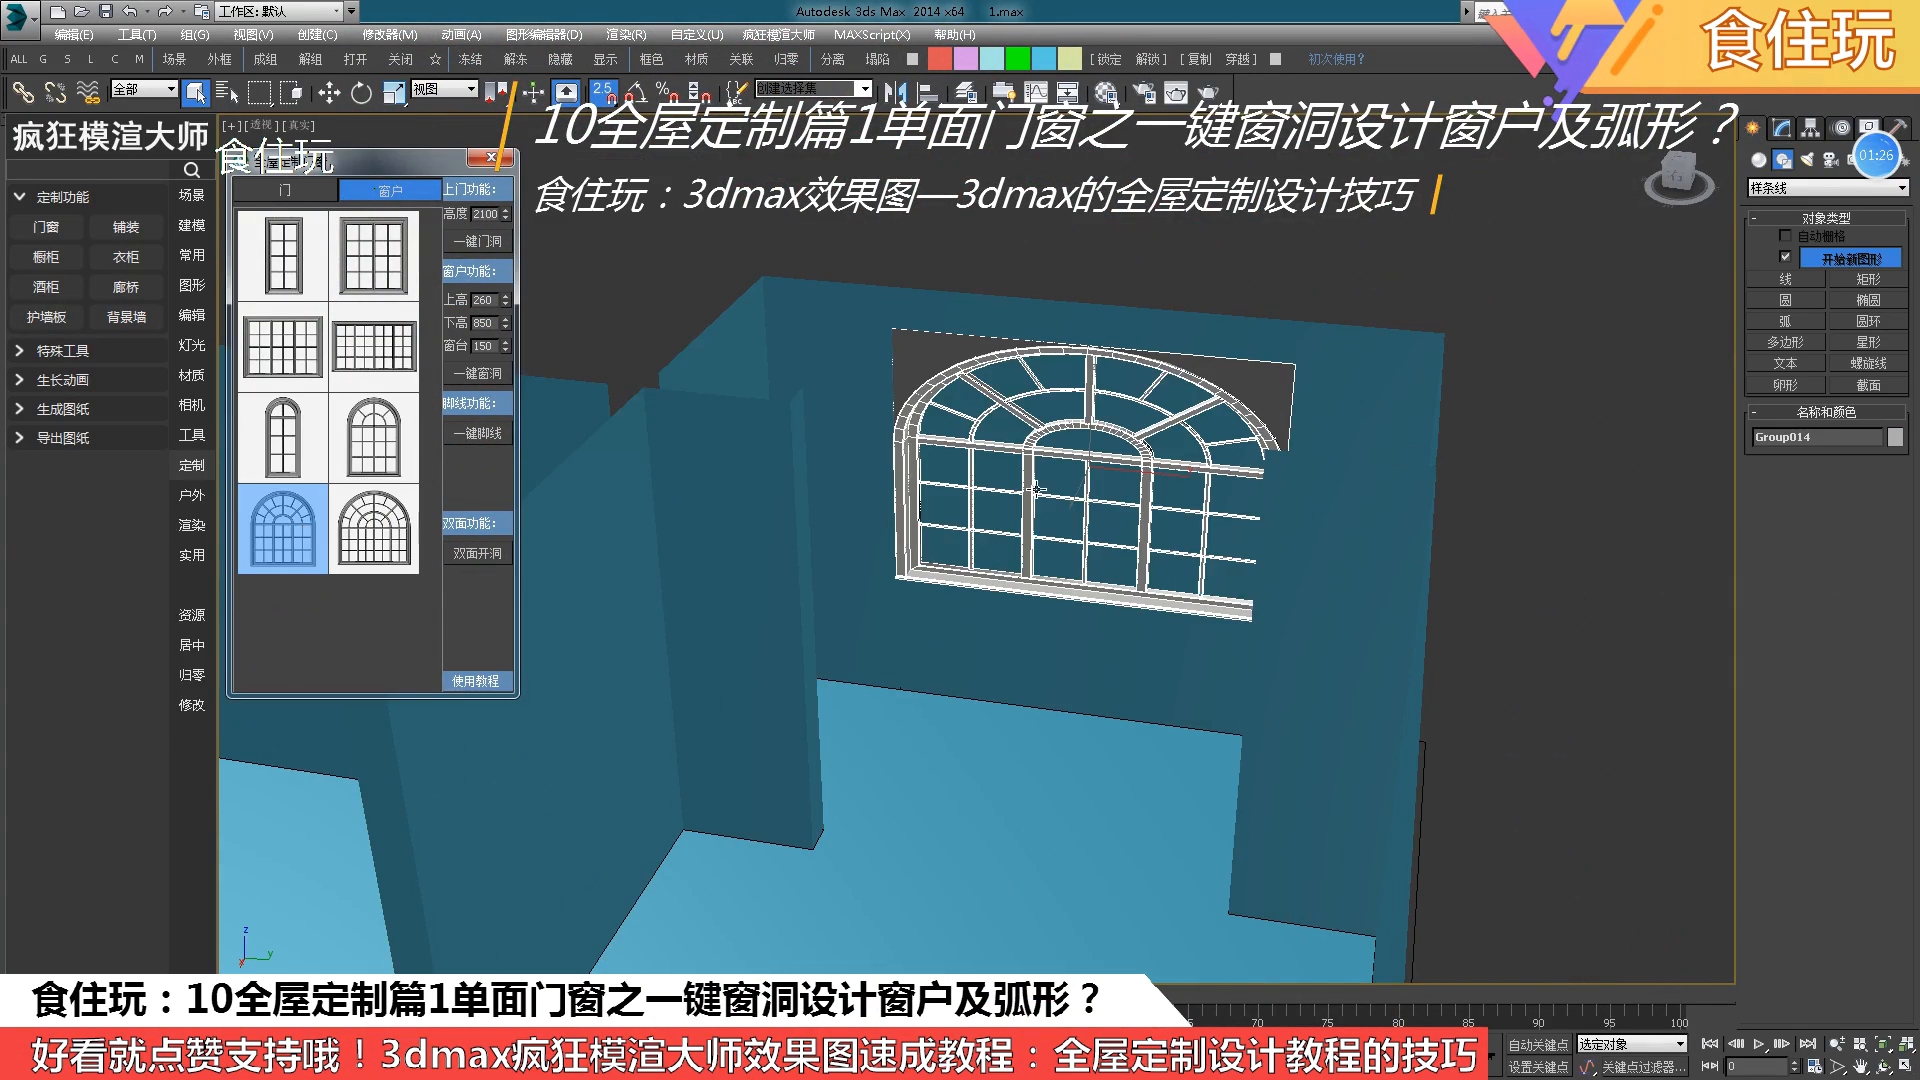Select the arched window thumbnail preset
The width and height of the screenshot is (1920, 1080).
pyautogui.click(x=282, y=528)
